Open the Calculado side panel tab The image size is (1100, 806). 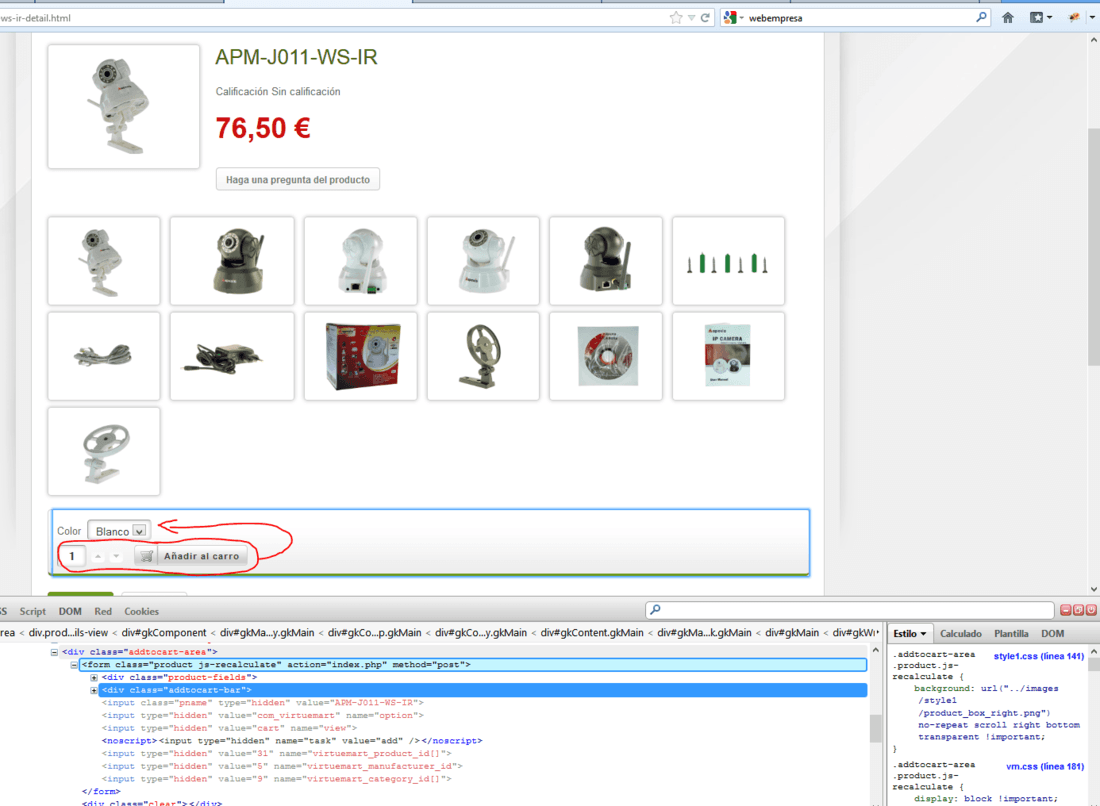(x=960, y=633)
